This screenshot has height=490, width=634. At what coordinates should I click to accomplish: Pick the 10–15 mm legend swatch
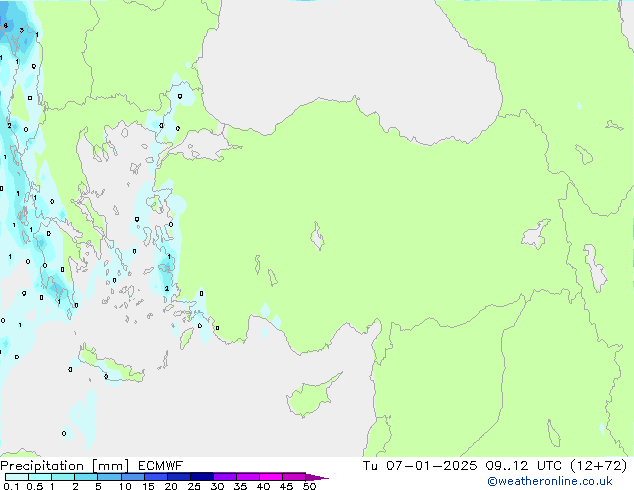133,477
